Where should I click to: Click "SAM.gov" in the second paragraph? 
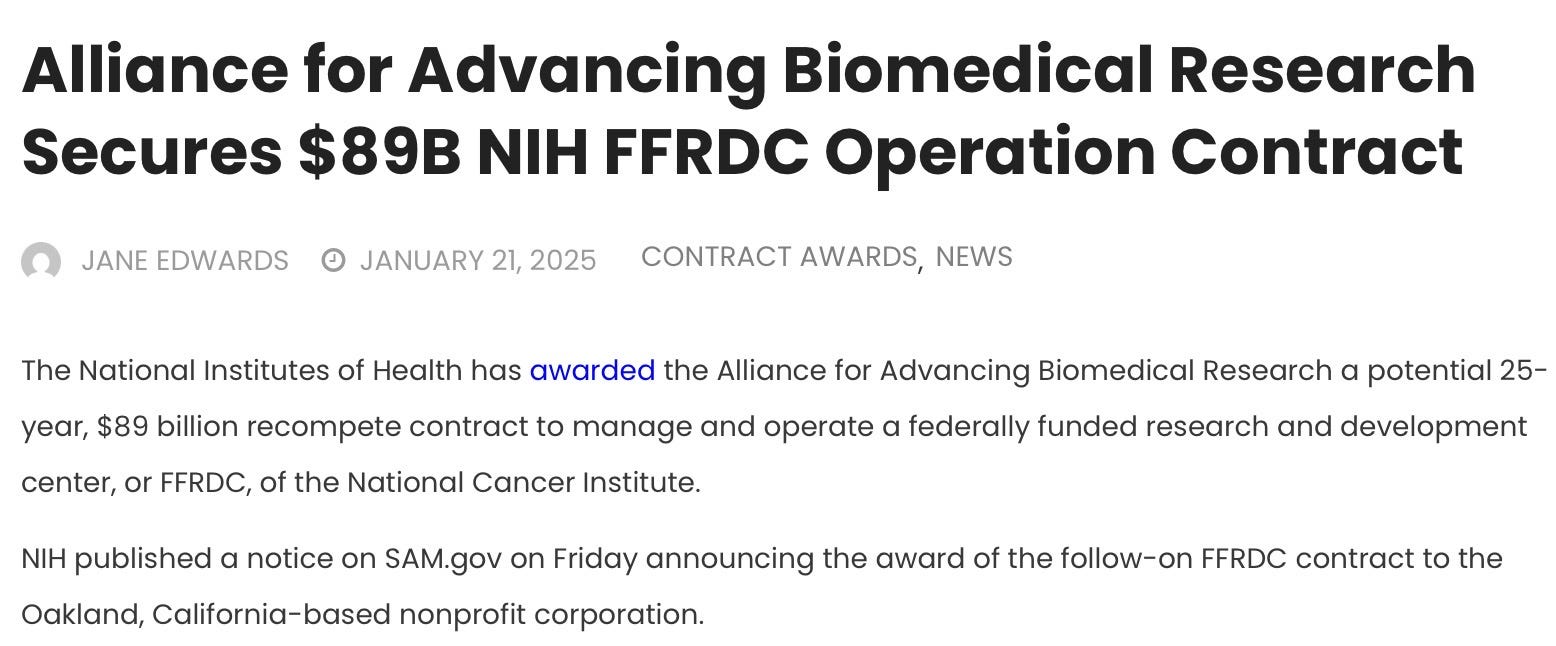pyautogui.click(x=443, y=559)
